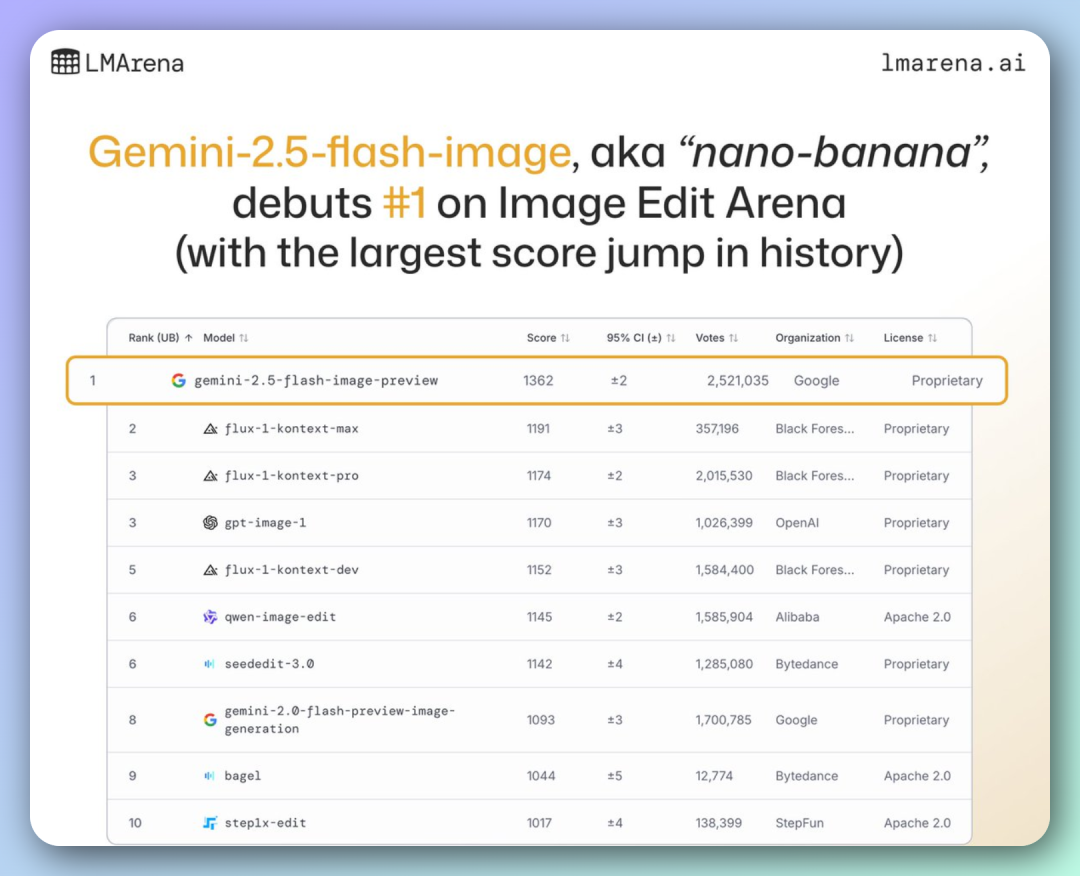1080x876 pixels.
Task: Click the votes value 1,026,399
Action: pyautogui.click(x=724, y=523)
